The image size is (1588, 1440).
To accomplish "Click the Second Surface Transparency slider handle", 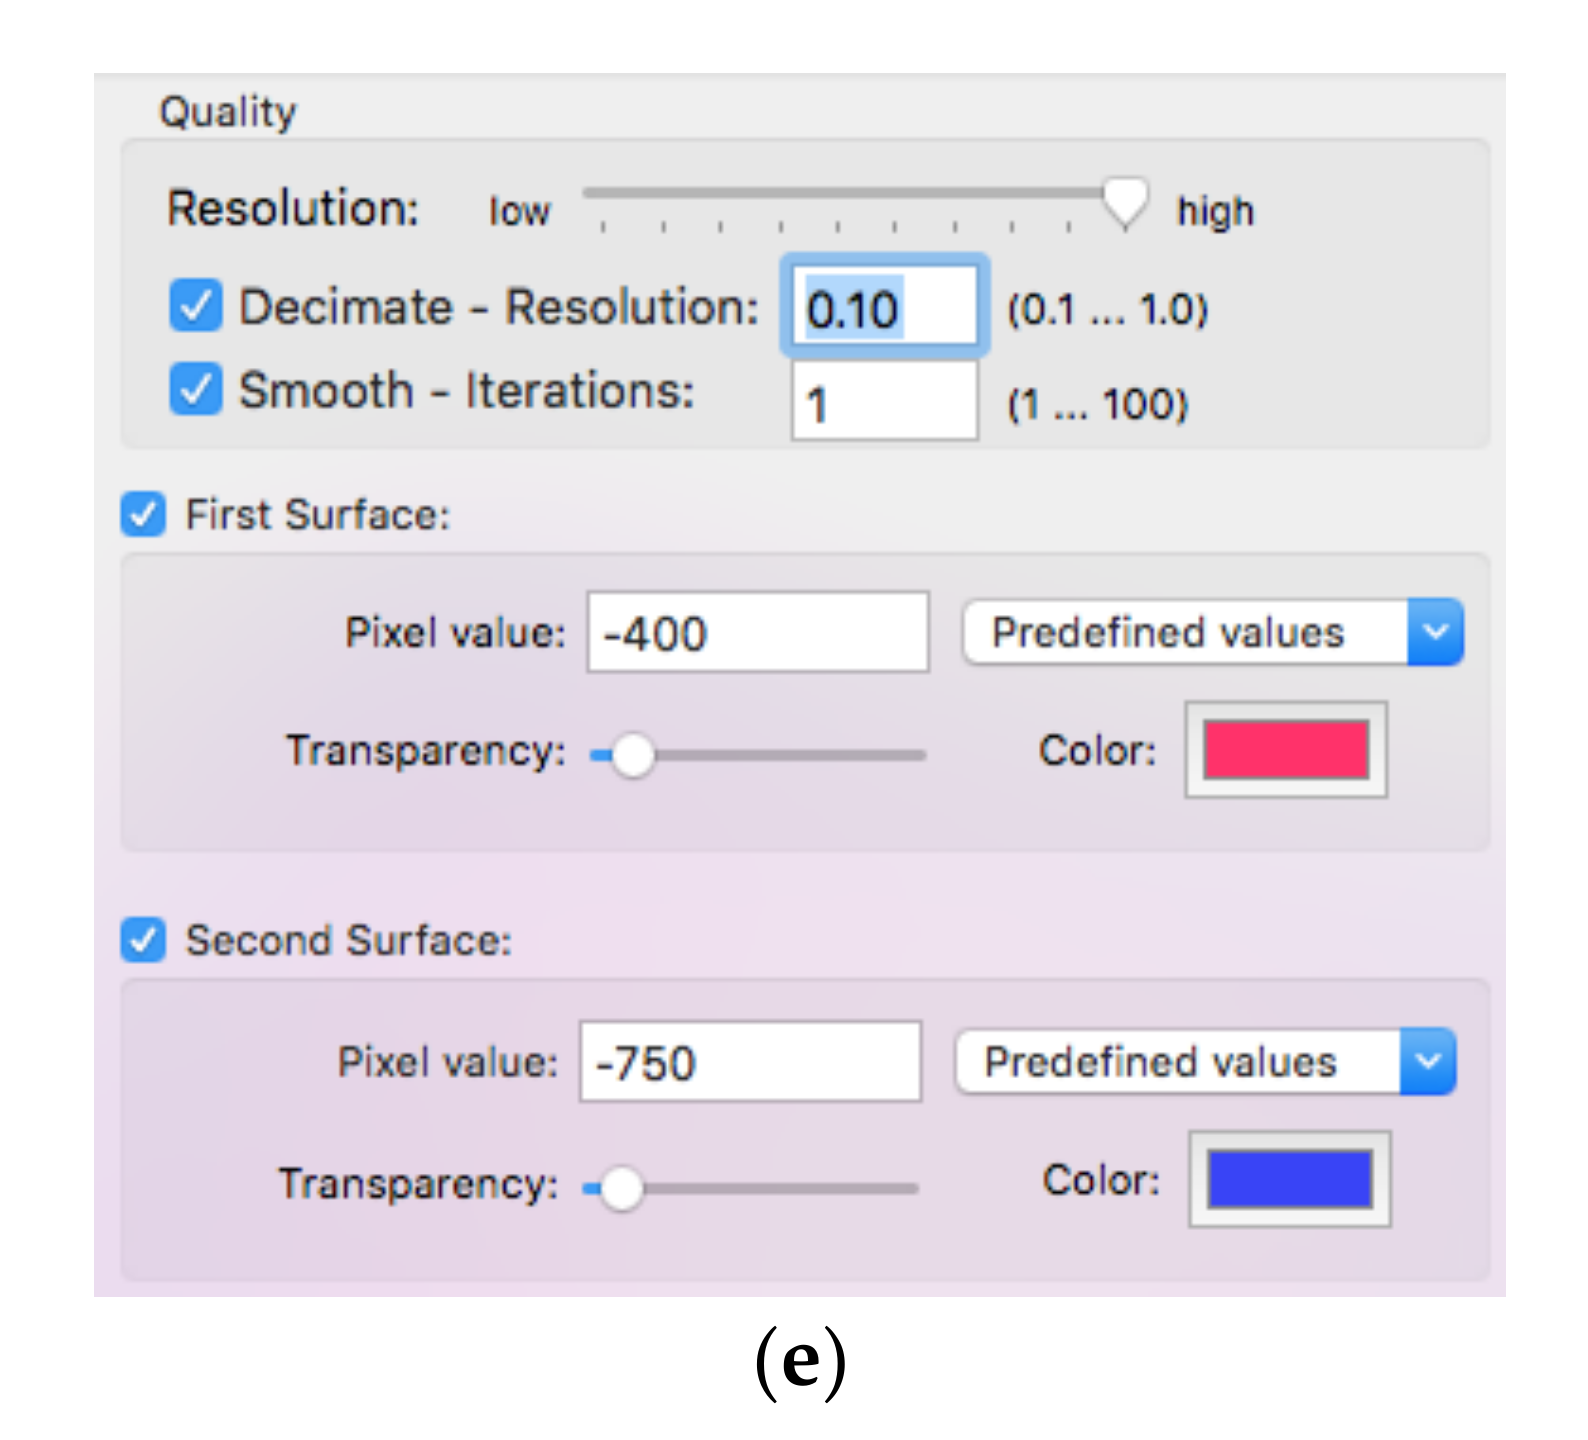I will 622,1188.
